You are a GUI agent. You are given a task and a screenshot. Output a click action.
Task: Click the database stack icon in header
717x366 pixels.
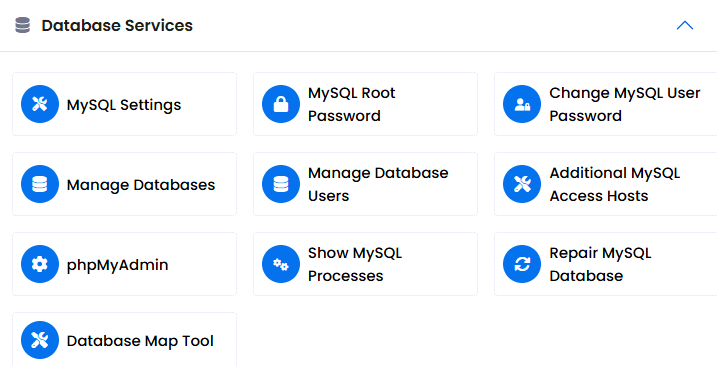(22, 25)
